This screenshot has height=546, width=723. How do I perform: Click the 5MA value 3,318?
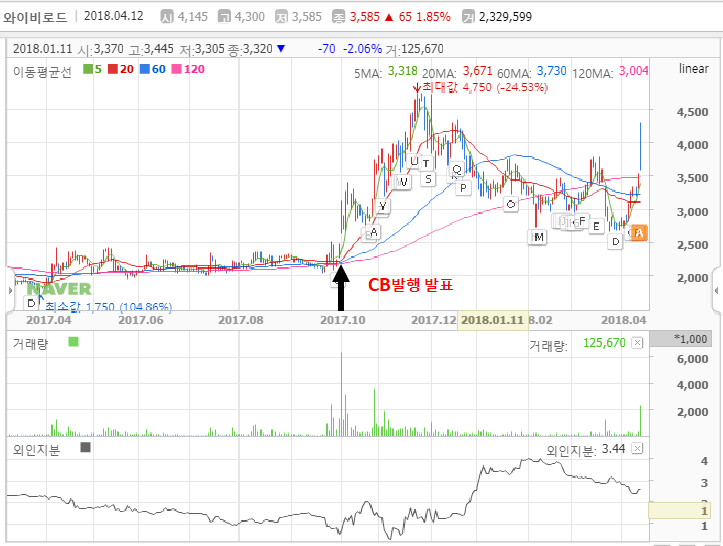[402, 71]
